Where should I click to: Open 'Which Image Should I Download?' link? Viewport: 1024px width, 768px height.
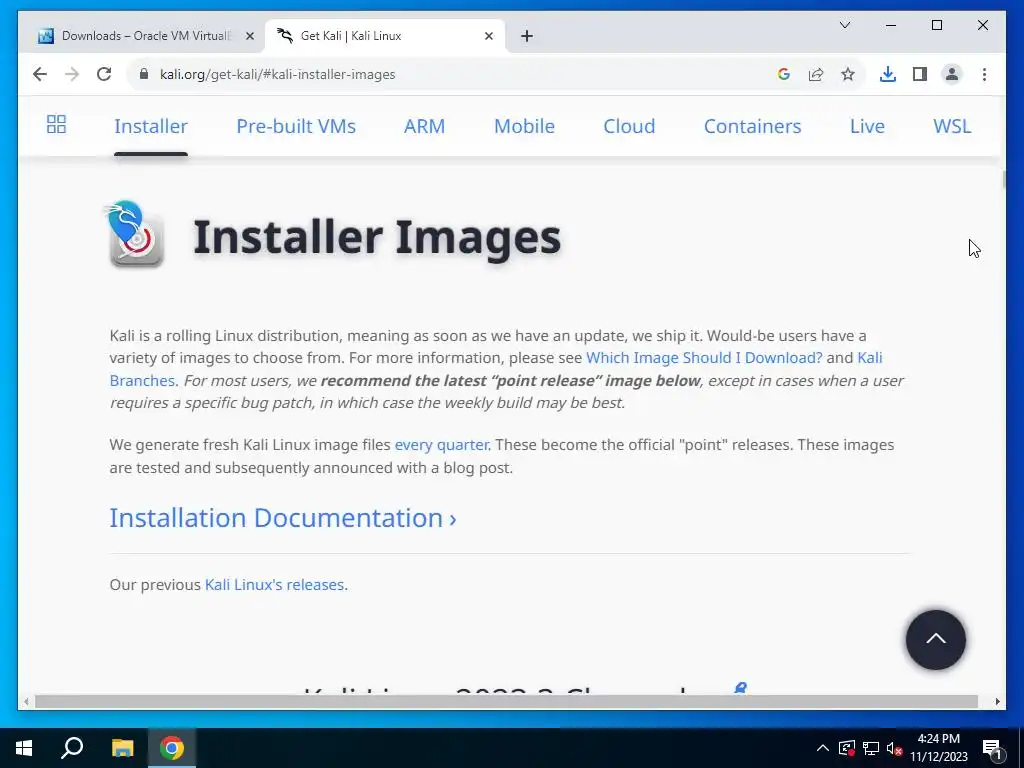704,358
